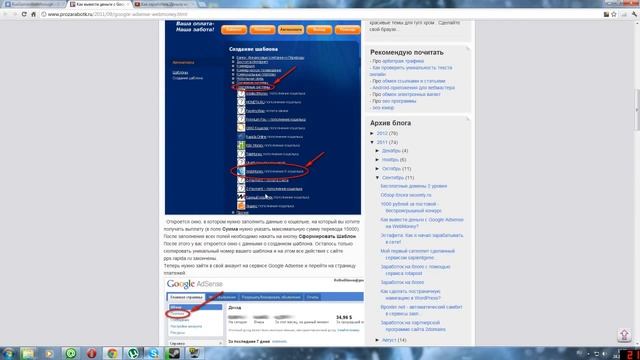Switch to Chrome in the taskbar
The image size is (640, 360).
click(x=112, y=353)
